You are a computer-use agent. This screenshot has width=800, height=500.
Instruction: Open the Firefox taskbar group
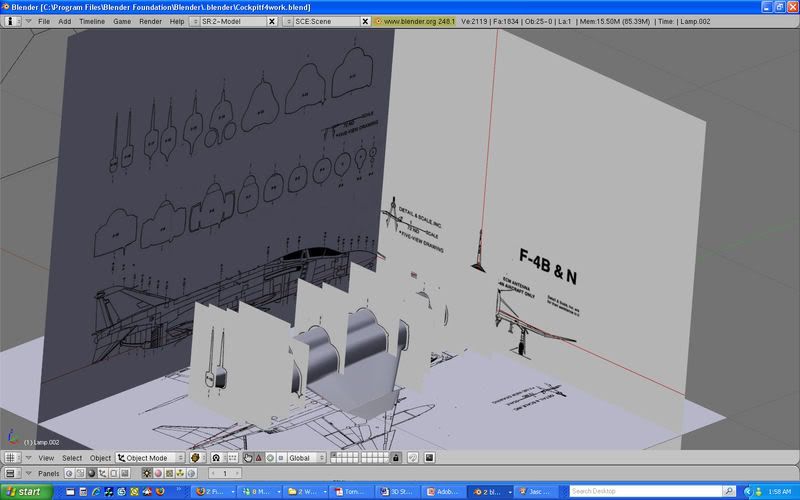click(x=213, y=492)
